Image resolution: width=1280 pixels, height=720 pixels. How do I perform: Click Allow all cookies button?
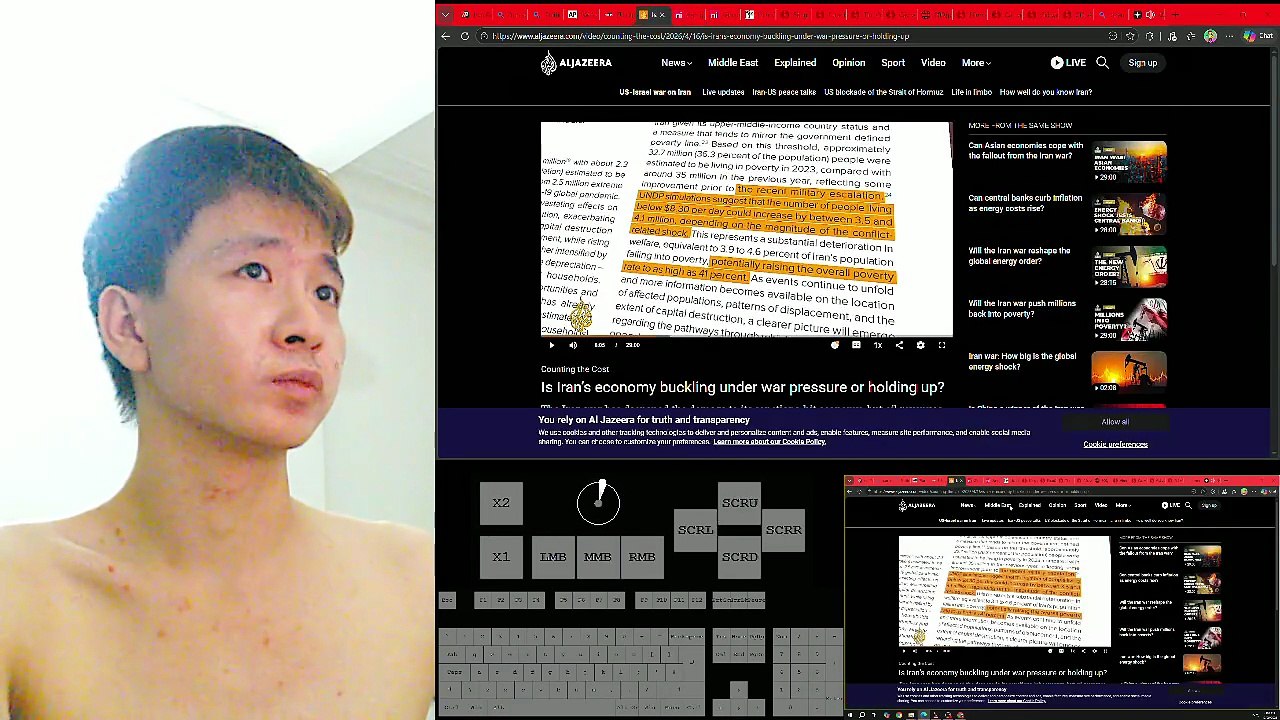coord(1115,422)
